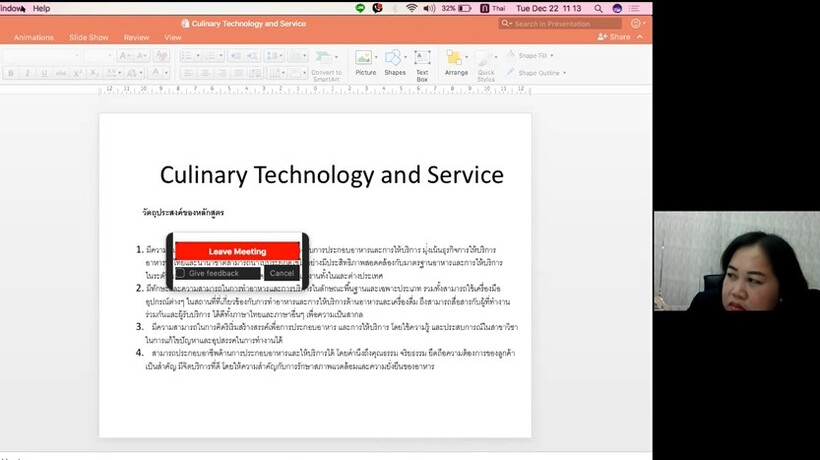Click the Wi-Fi icon in menu bar
The image size is (820, 460).
411,8
